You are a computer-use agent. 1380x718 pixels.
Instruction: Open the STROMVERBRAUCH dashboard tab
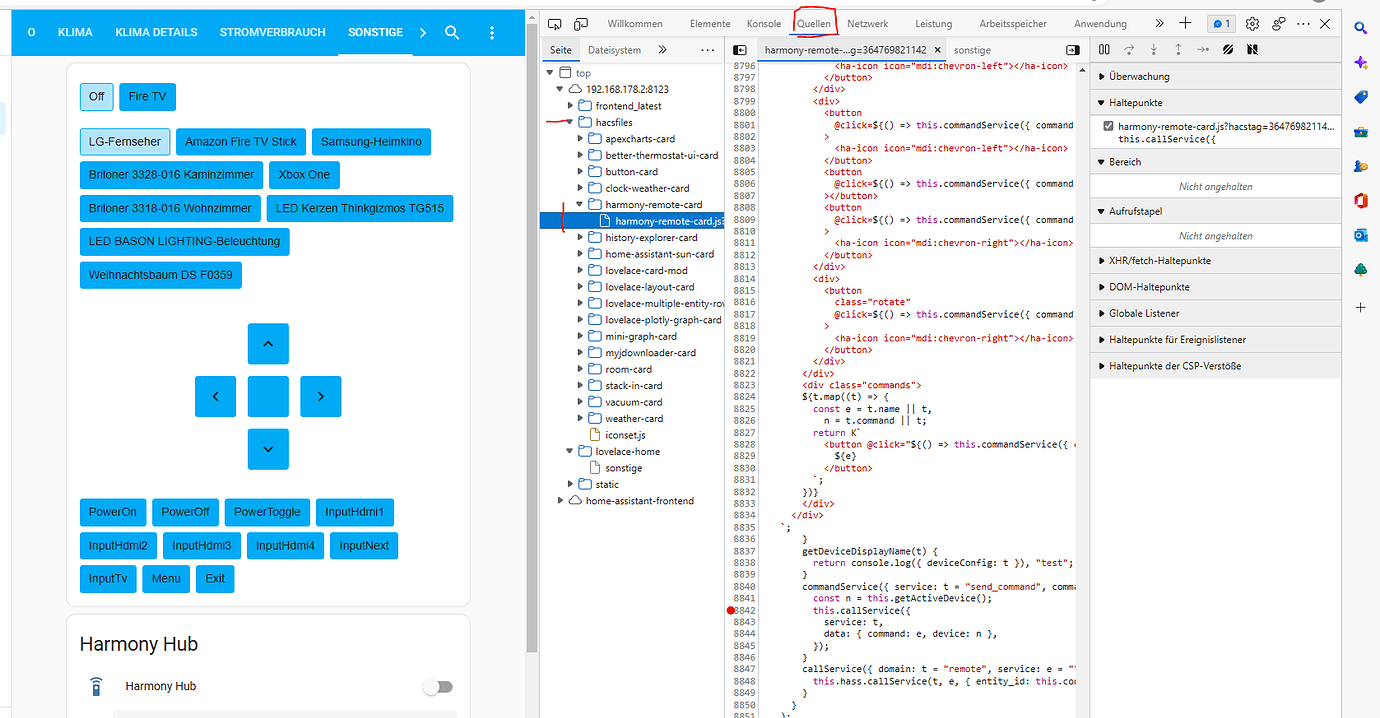pyautogui.click(x=272, y=32)
